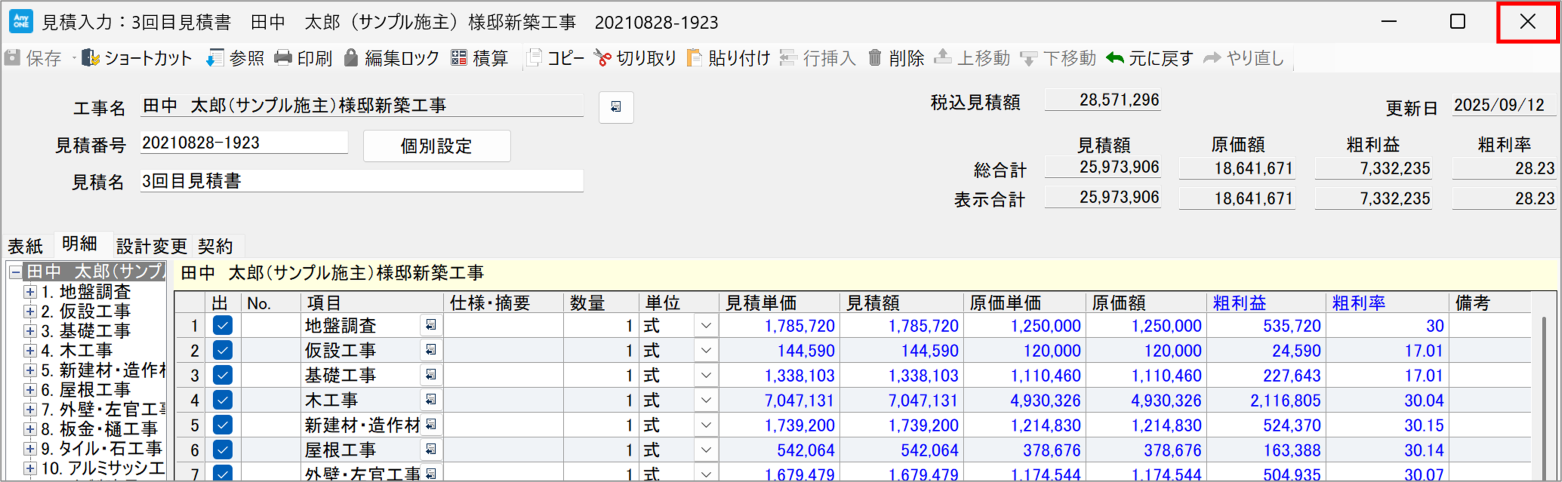1562x482 pixels.
Task: Collapse the root 田中 太郎 tree node
Action: (15, 272)
